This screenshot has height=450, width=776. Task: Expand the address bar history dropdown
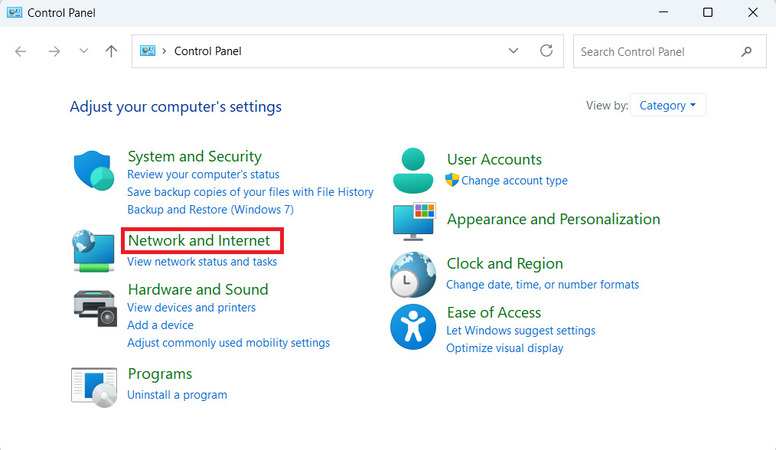coord(513,50)
